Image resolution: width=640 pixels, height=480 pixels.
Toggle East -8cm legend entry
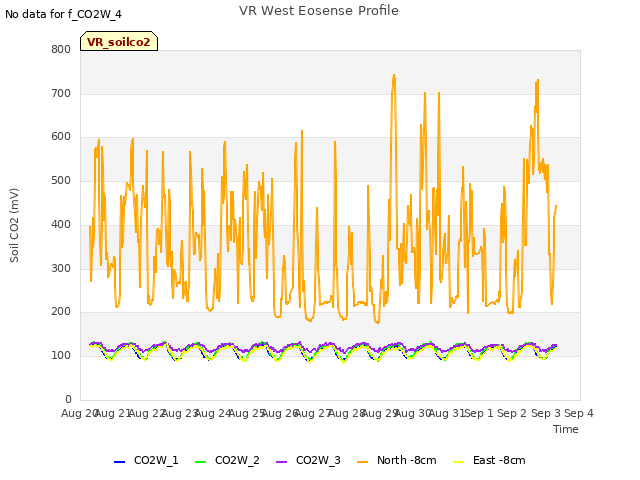[x=489, y=460]
